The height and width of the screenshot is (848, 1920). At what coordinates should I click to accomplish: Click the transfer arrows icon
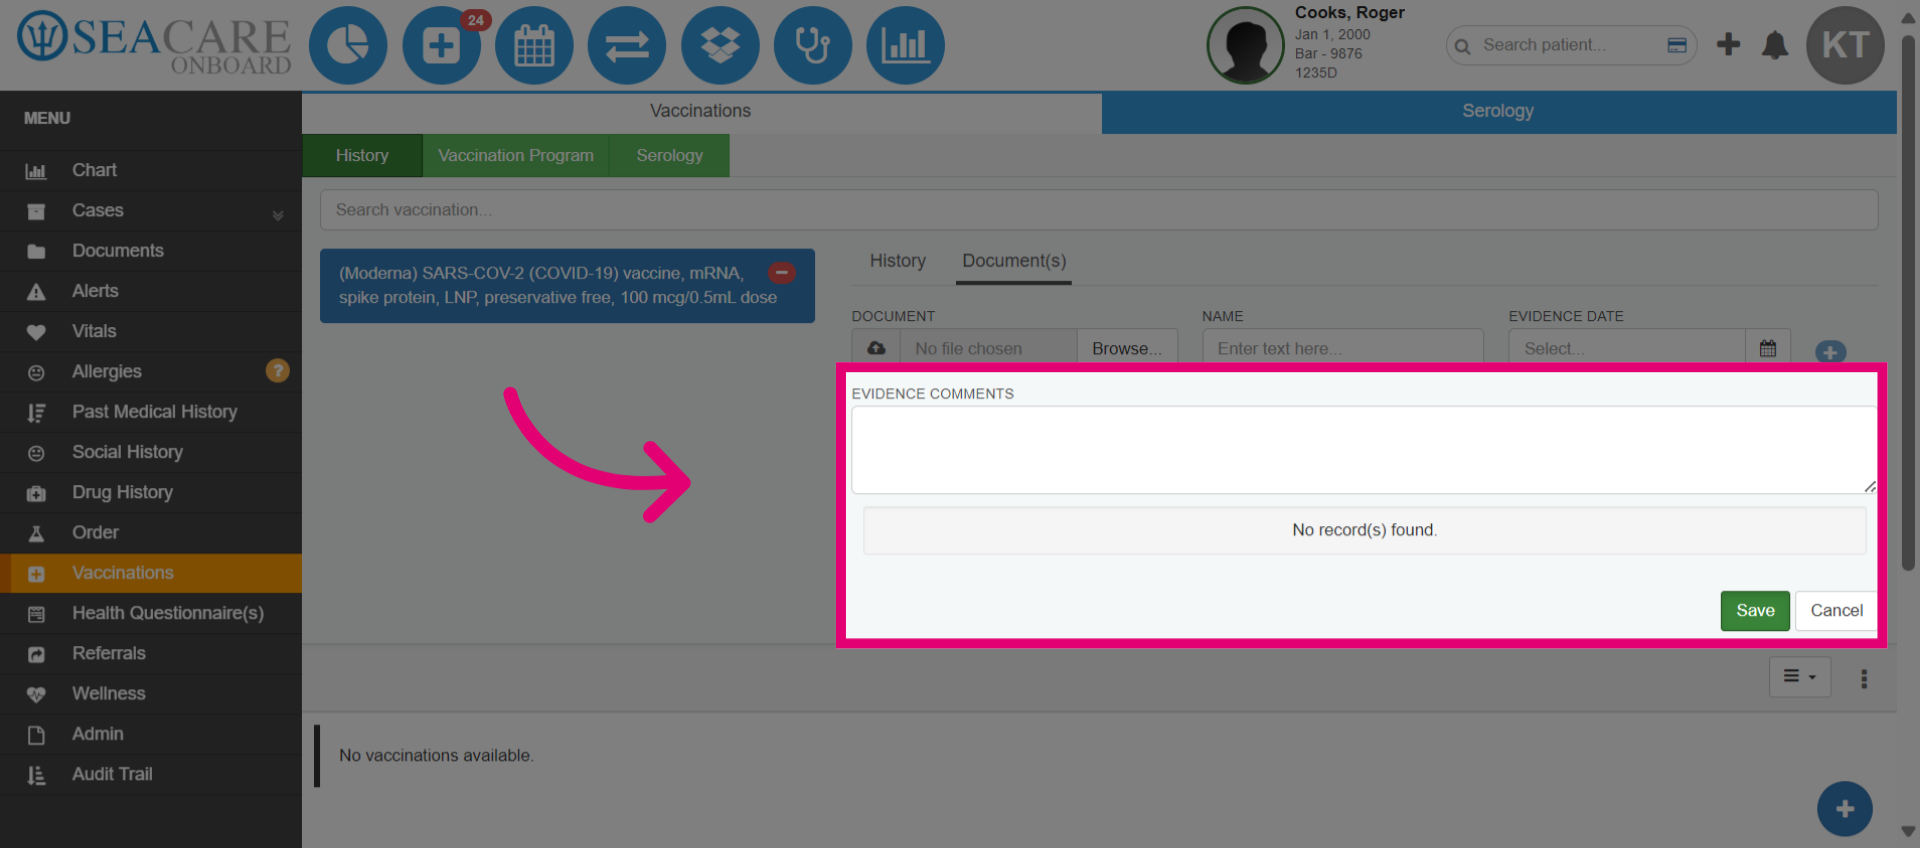click(627, 46)
